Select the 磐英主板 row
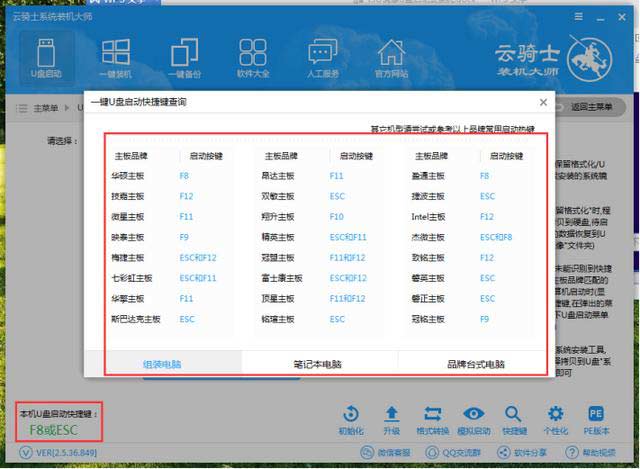The image size is (640, 469). click(x=471, y=278)
